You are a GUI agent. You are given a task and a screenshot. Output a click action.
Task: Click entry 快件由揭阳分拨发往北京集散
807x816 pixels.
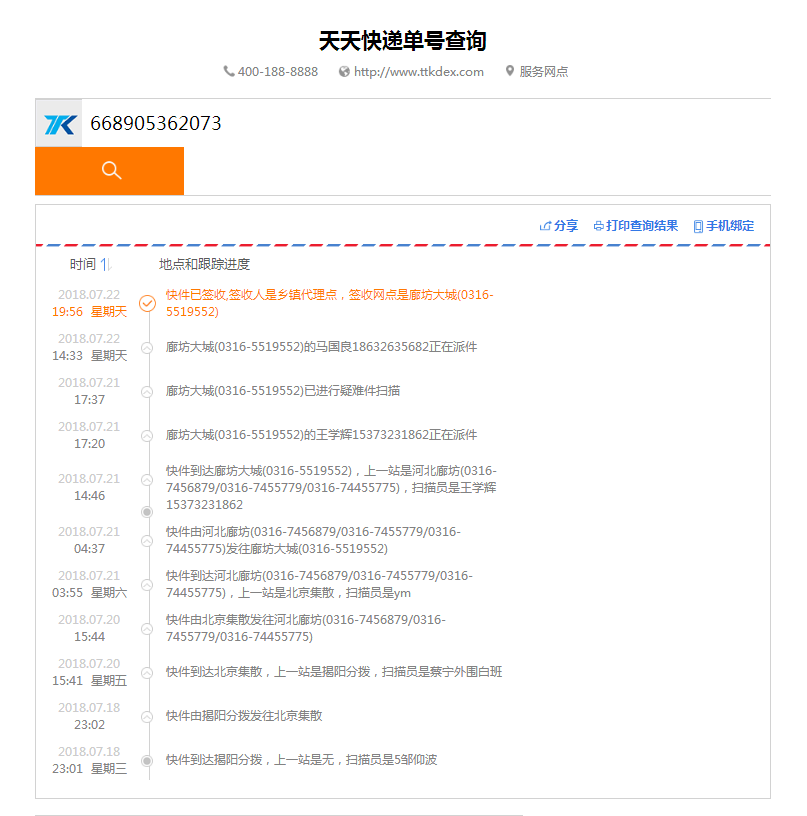point(244,716)
